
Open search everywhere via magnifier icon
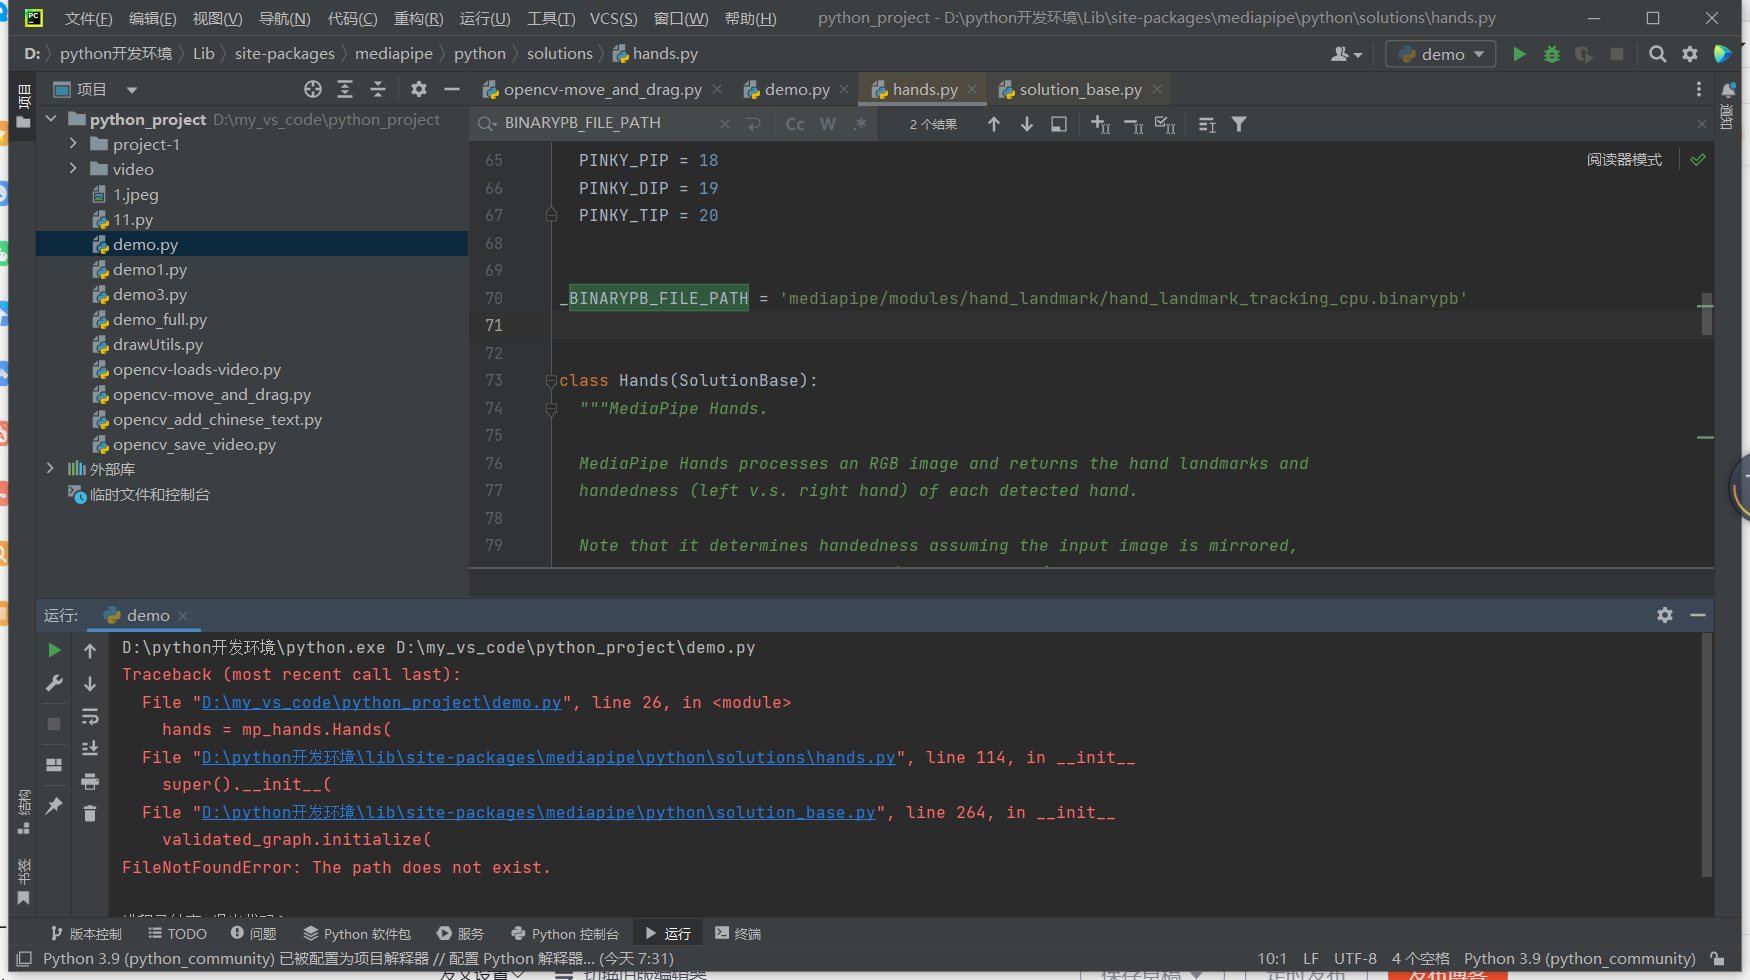tap(1657, 54)
